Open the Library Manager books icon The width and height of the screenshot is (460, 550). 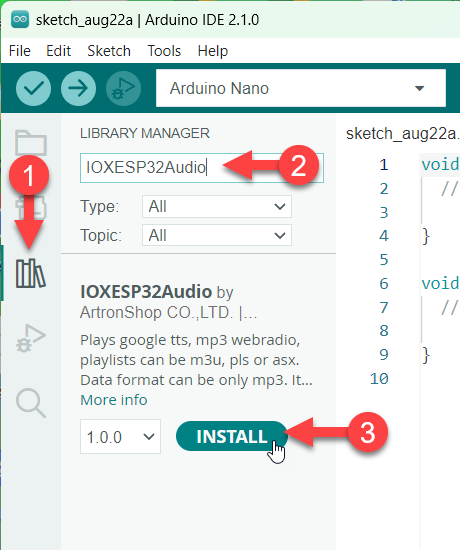coord(31,274)
